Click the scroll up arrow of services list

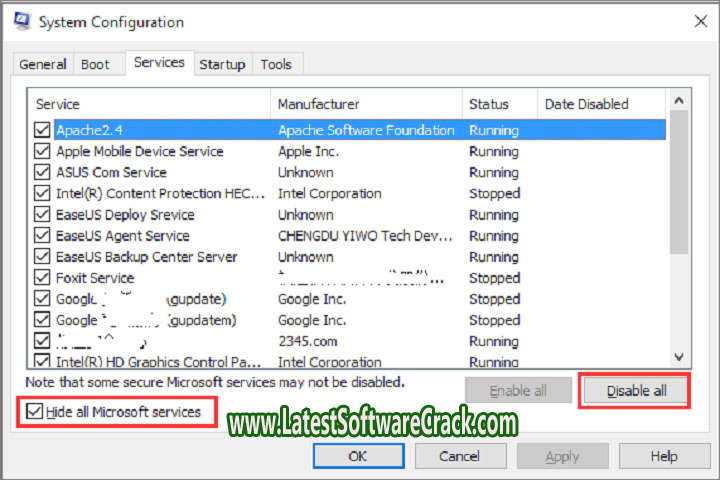coord(680,100)
